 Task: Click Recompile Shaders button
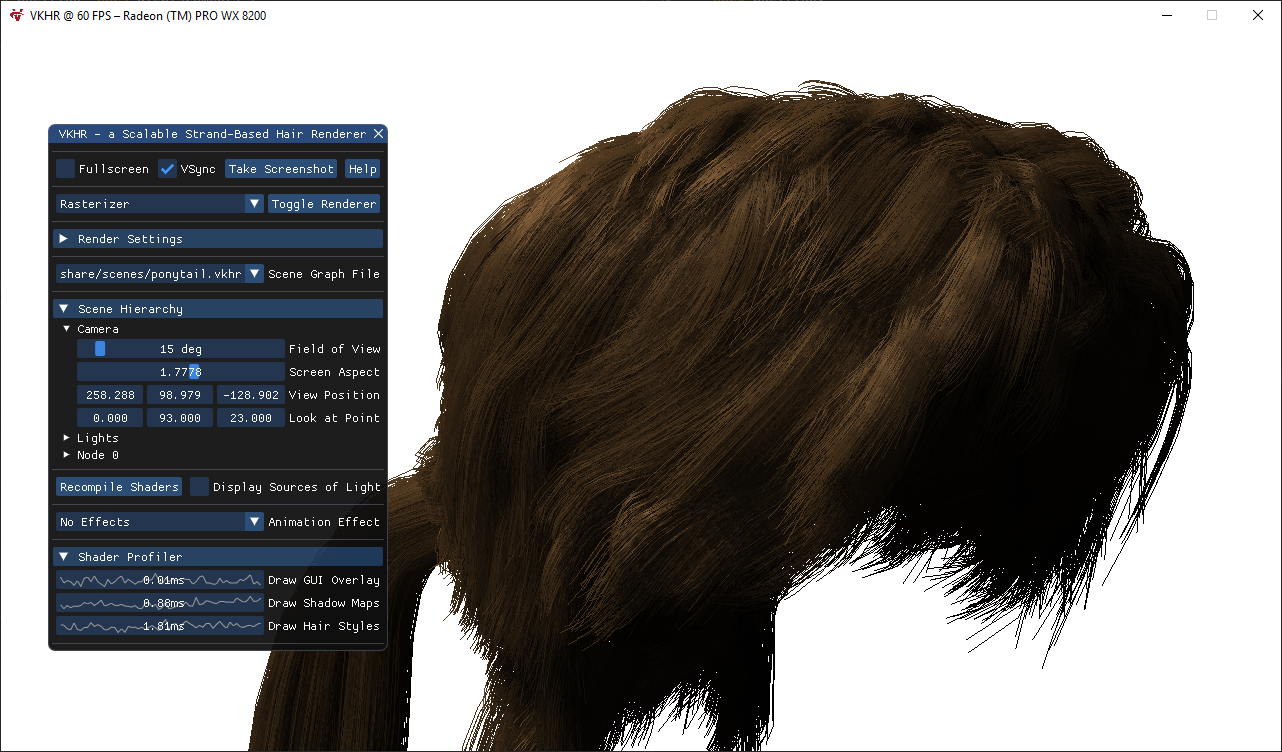pyautogui.click(x=119, y=487)
